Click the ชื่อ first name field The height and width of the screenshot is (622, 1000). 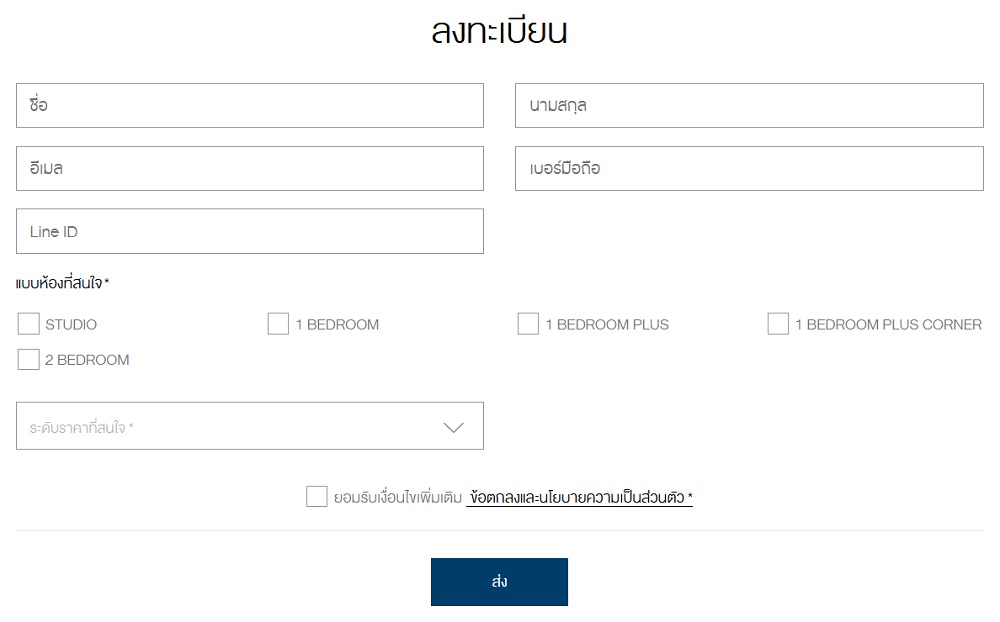tap(250, 105)
